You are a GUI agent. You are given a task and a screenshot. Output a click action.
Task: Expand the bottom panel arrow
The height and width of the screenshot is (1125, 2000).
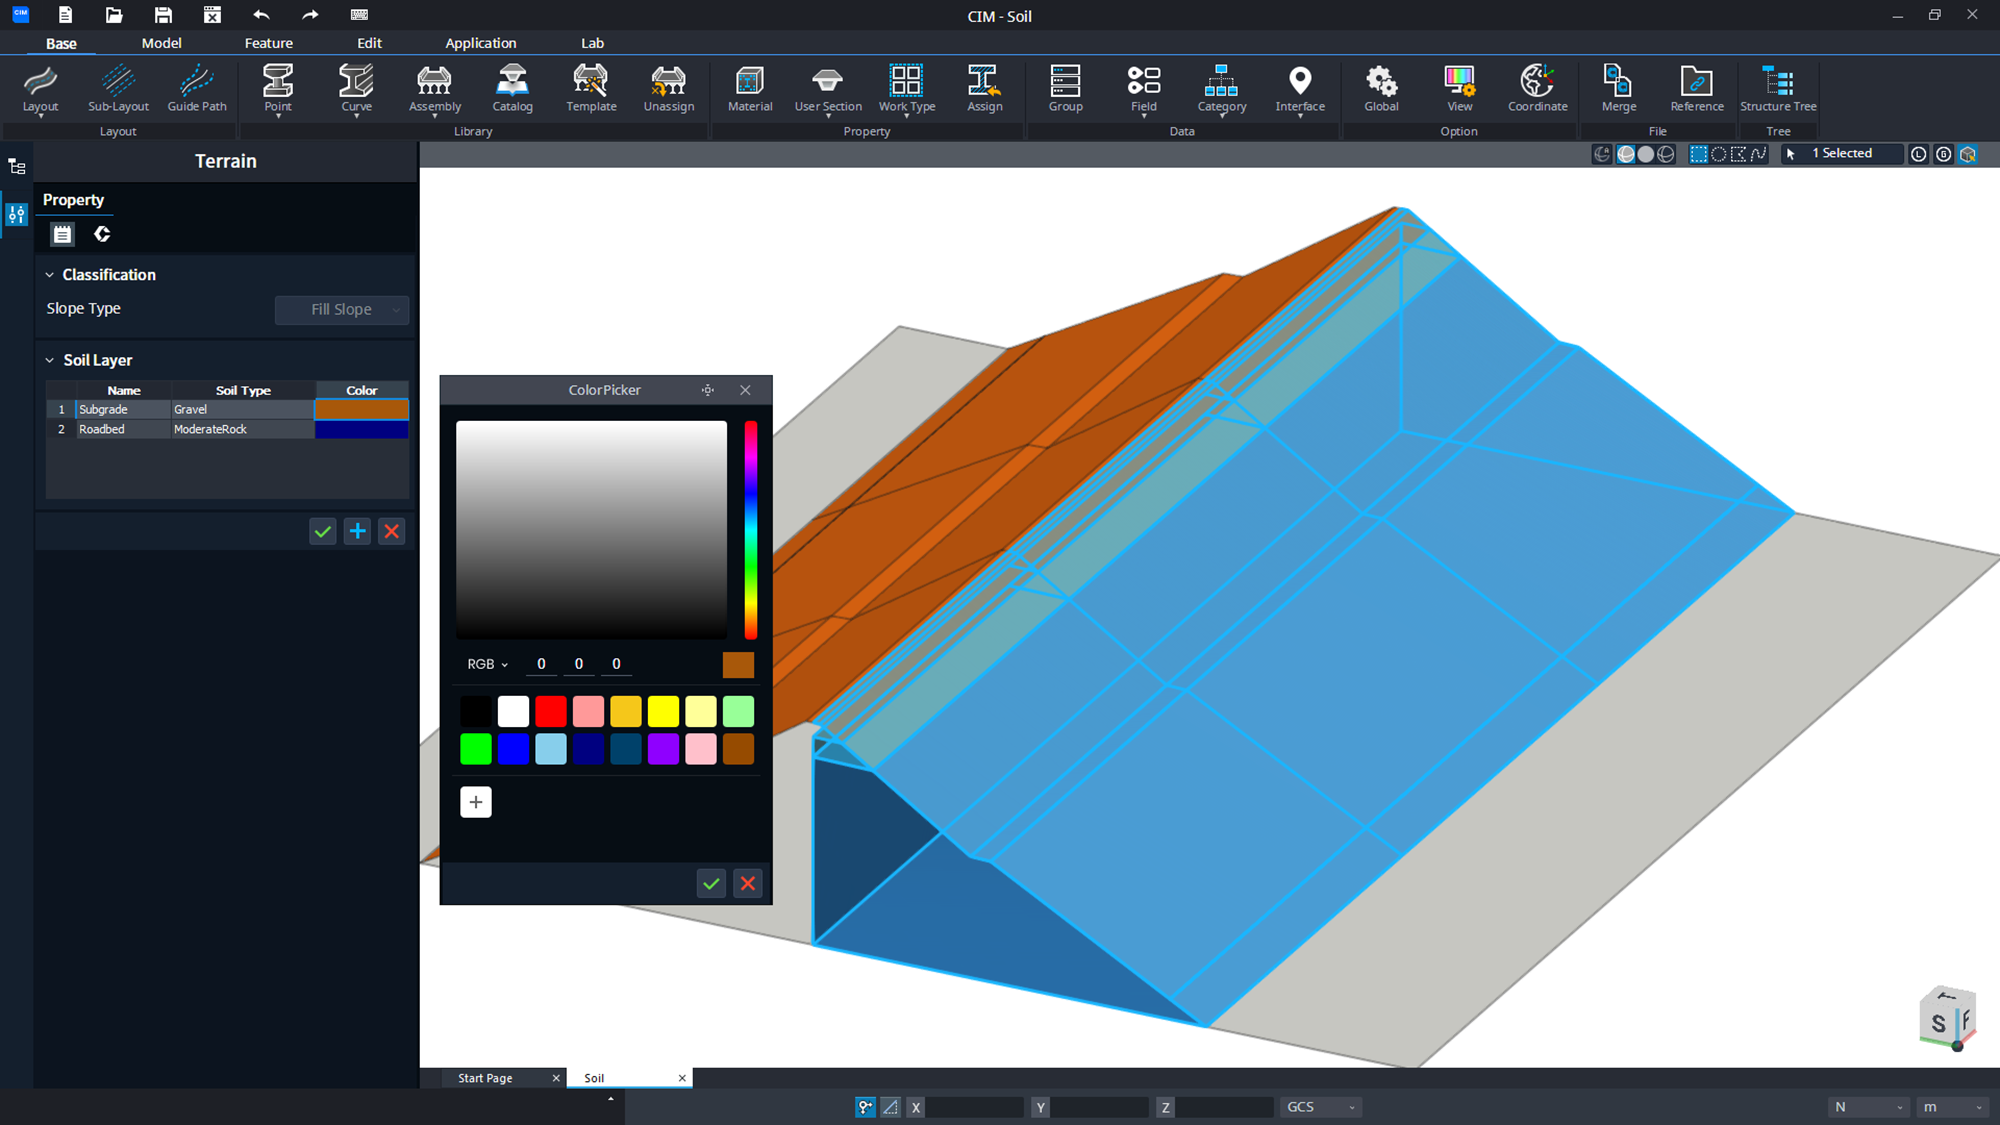[x=610, y=1099]
